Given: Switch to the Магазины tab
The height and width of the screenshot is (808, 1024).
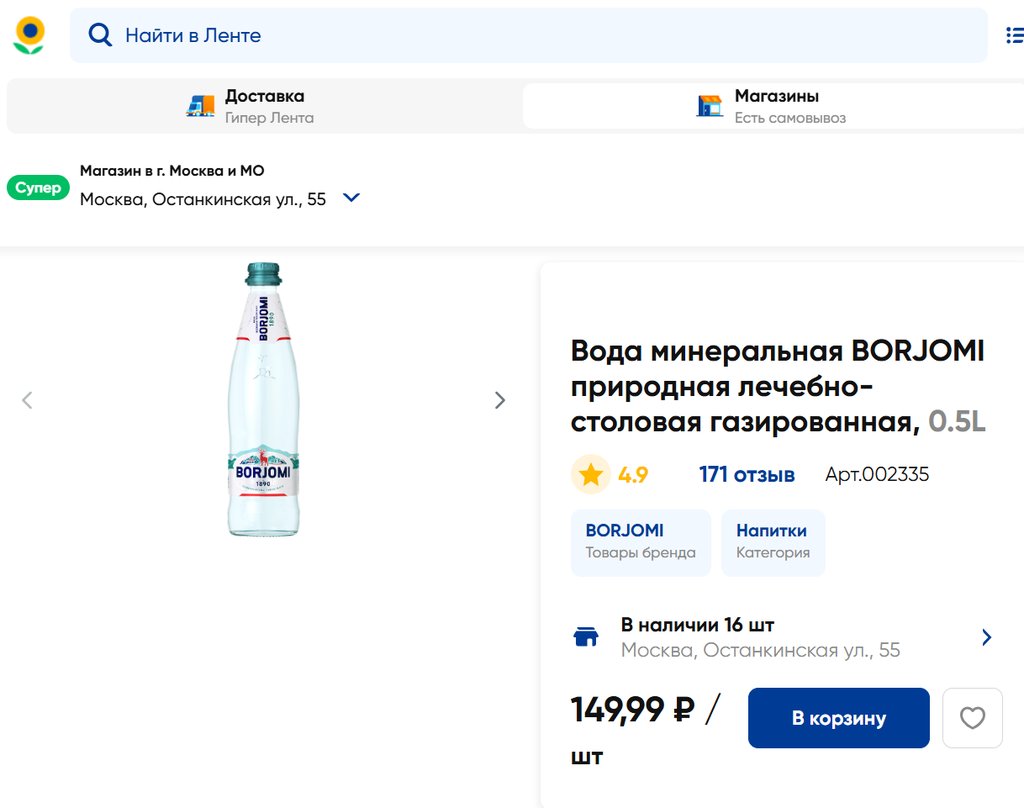Looking at the screenshot, I should click(776, 106).
